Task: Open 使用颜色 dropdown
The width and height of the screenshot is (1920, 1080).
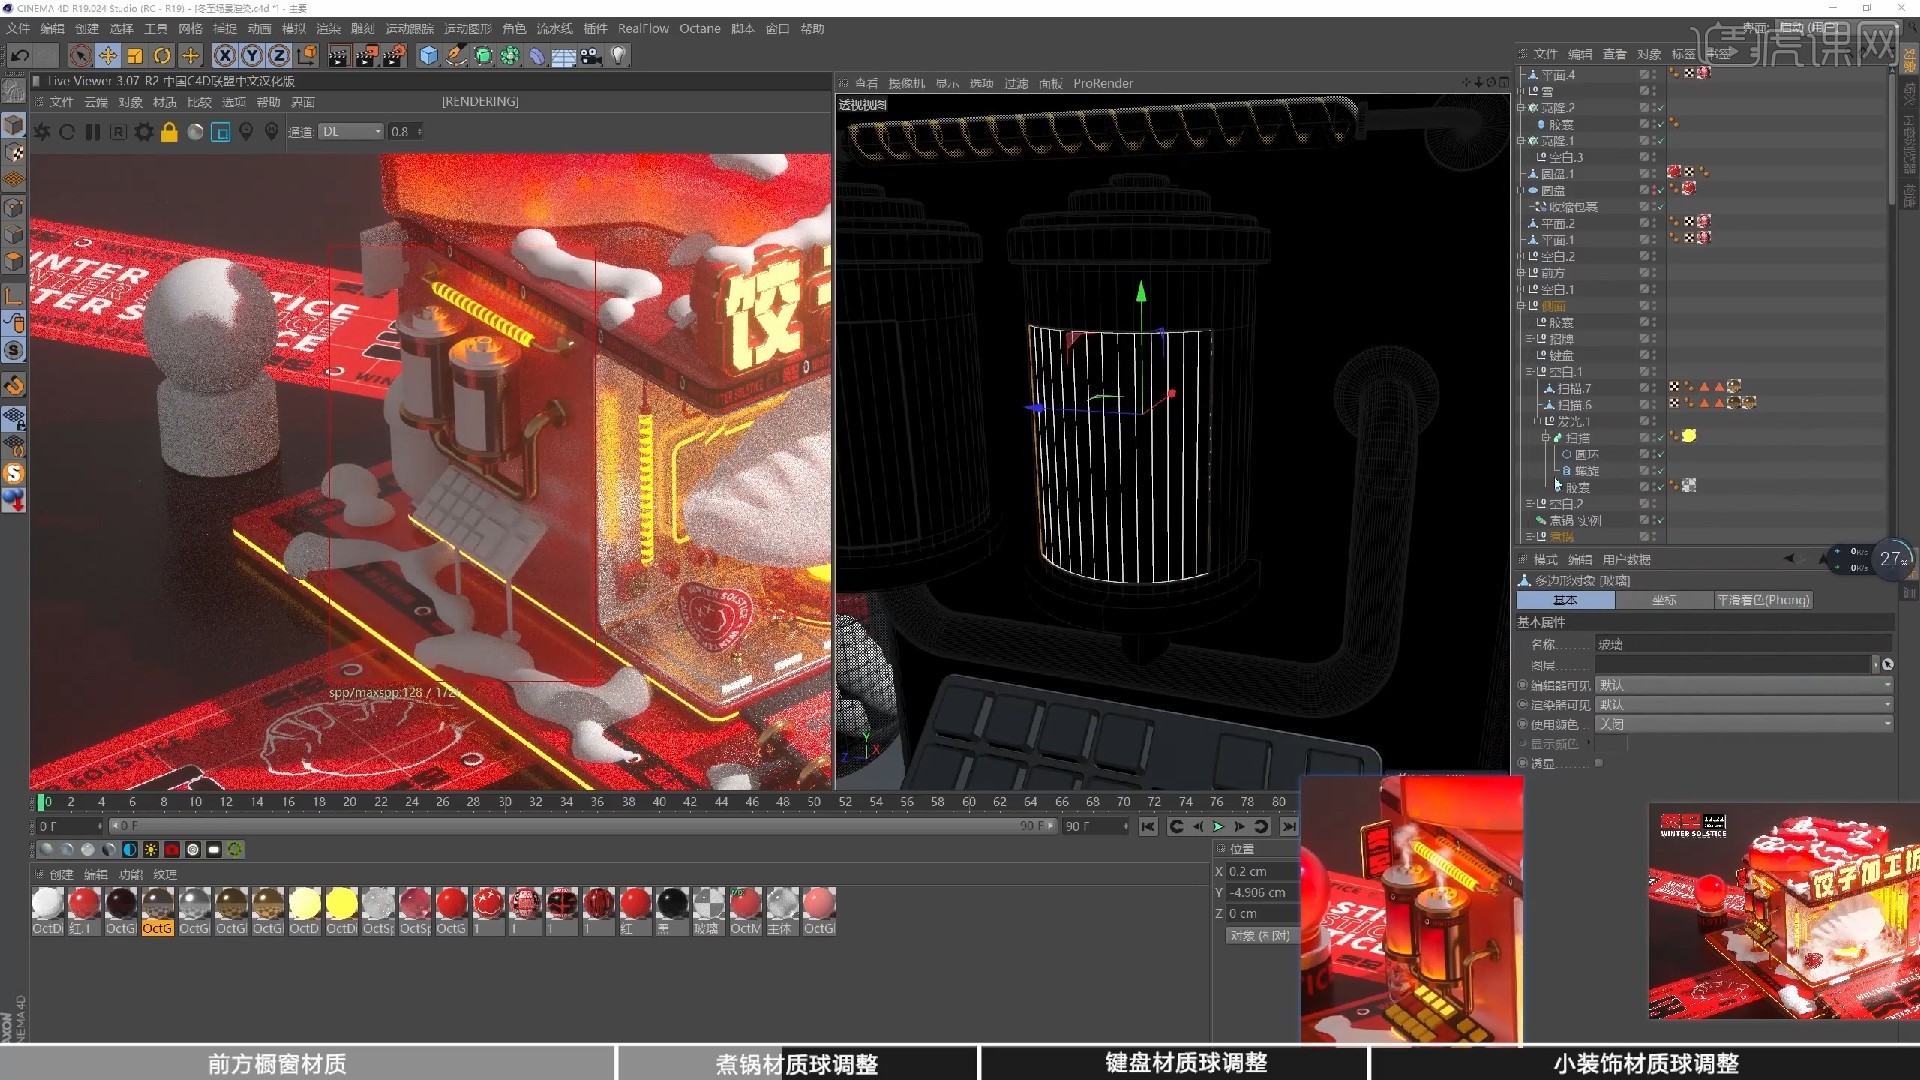Action: tap(1744, 724)
